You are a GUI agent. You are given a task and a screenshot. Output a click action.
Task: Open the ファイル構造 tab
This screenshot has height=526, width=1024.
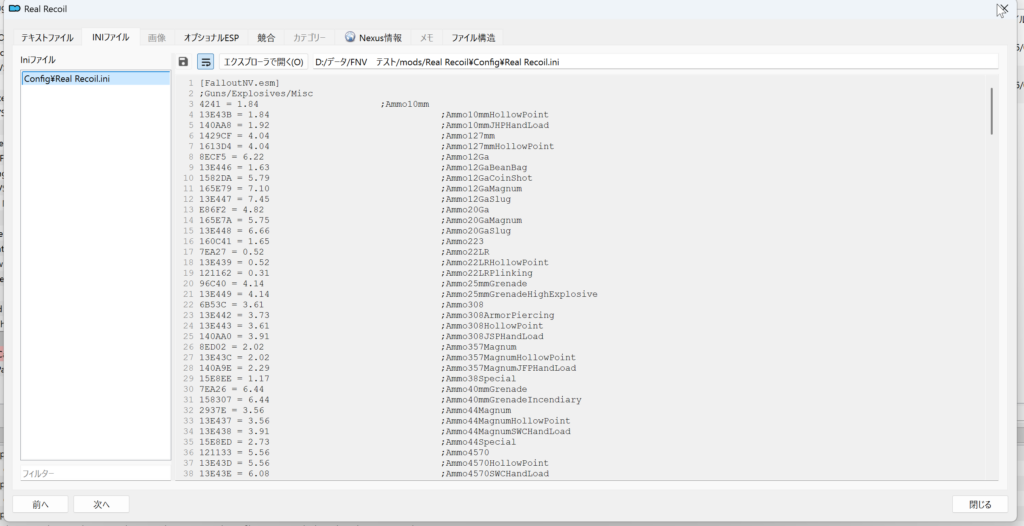pos(473,38)
